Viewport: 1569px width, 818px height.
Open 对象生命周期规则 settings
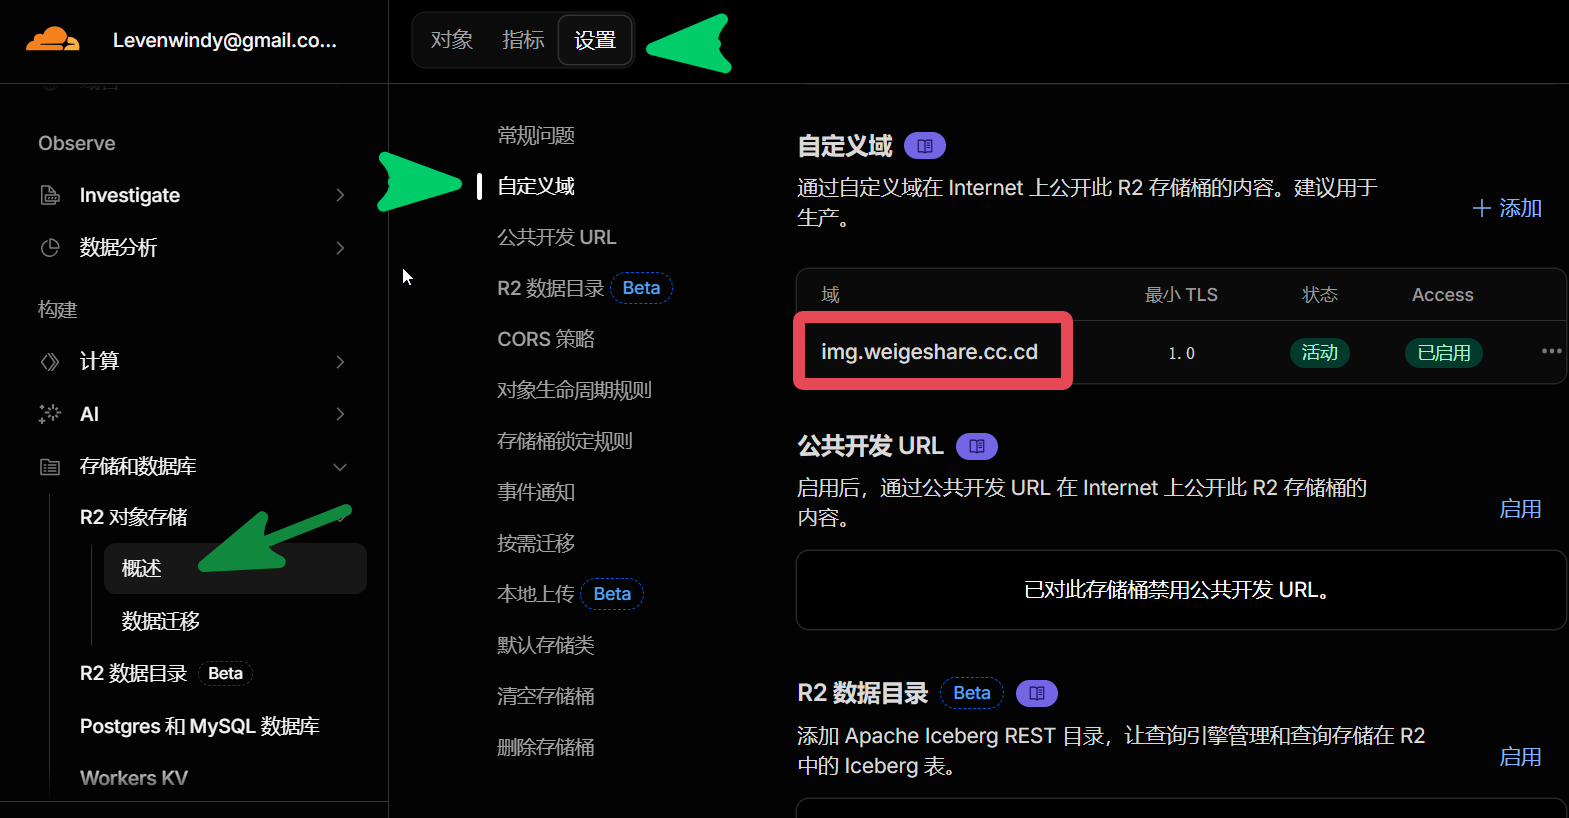click(574, 390)
